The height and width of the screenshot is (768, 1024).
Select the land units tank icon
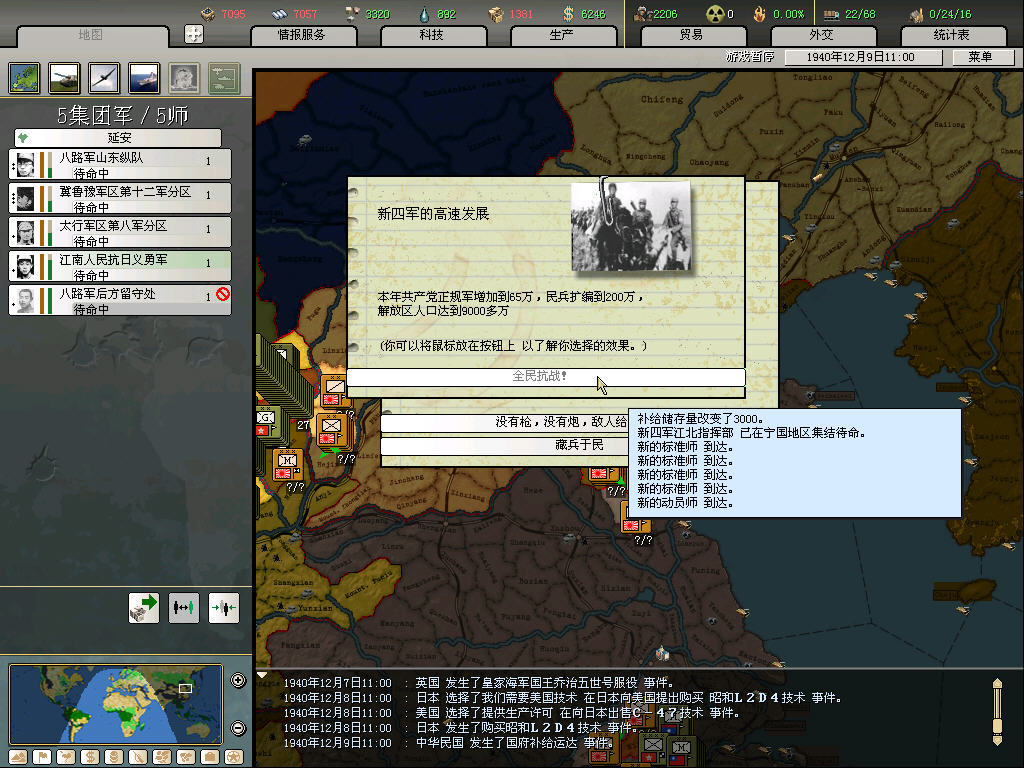pyautogui.click(x=64, y=77)
